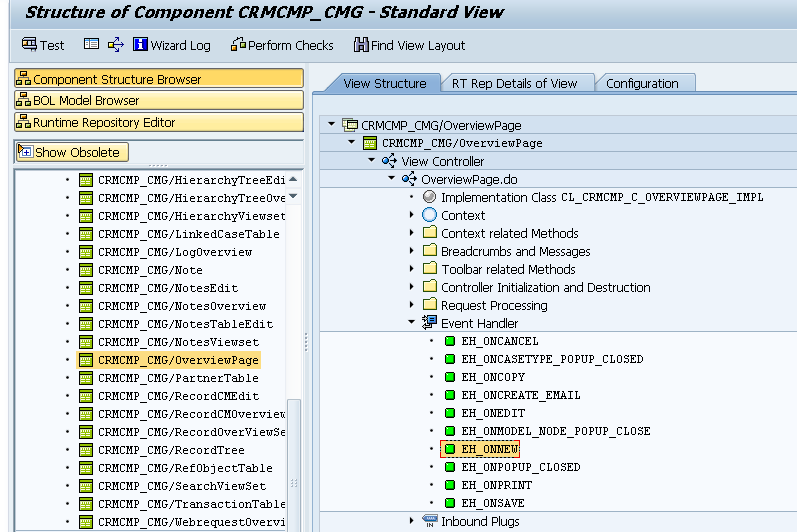Viewport: 797px width, 532px height.
Task: Select EH_ONNEW event handler green icon
Action: [451, 449]
